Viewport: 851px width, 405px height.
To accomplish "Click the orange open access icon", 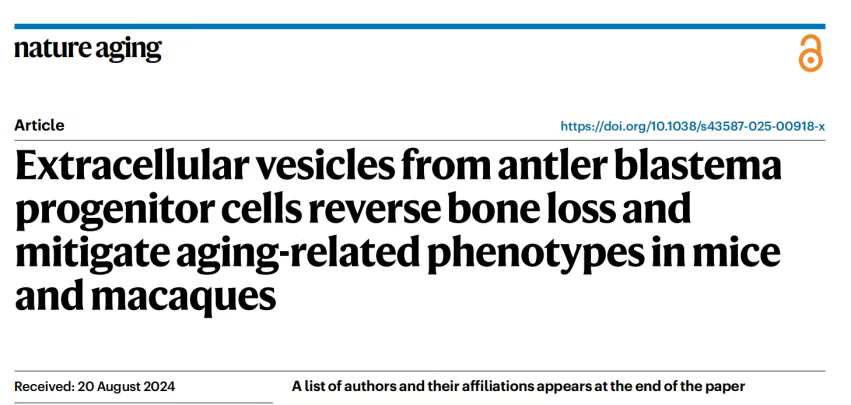I will click(x=810, y=52).
